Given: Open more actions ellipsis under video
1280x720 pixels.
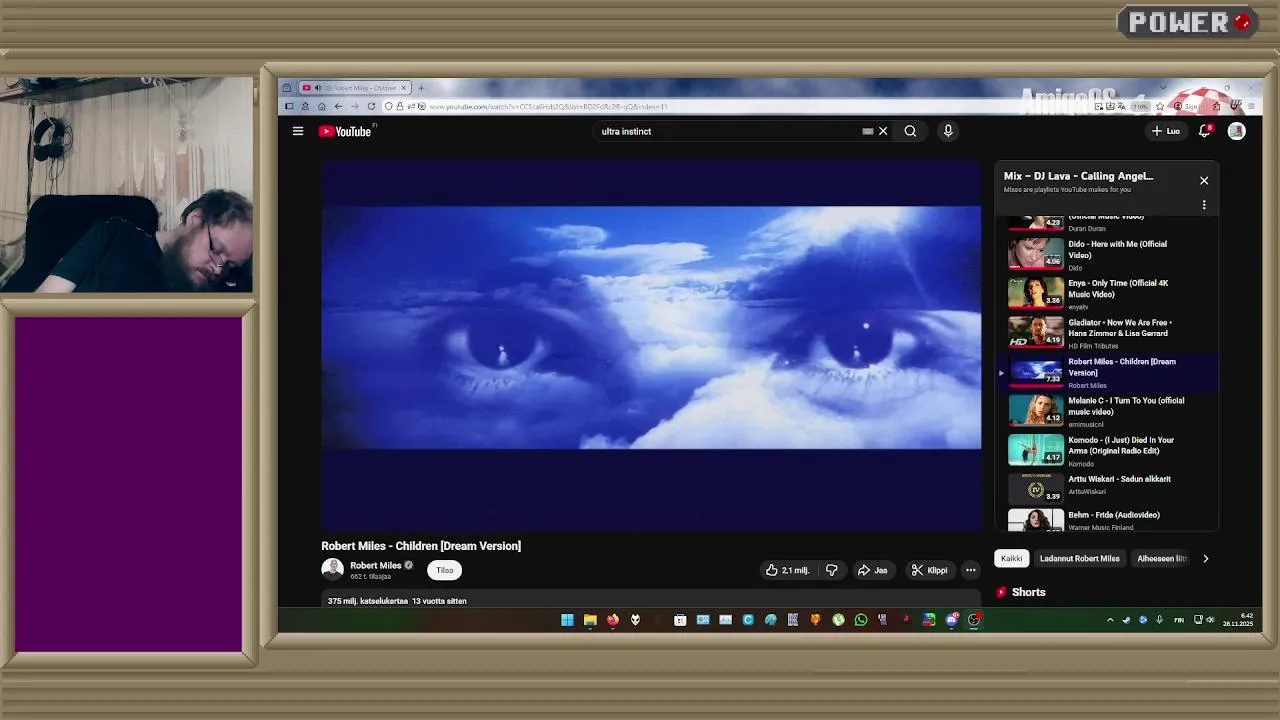Looking at the screenshot, I should [x=970, y=570].
